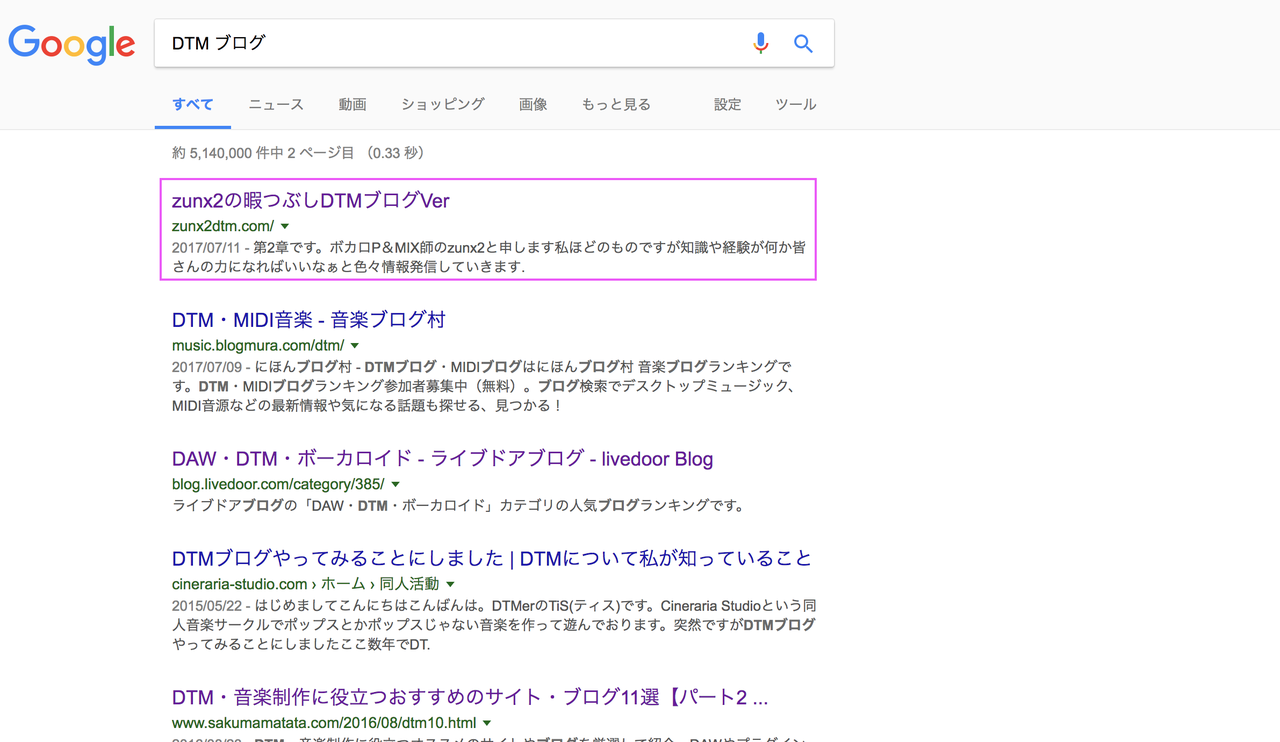Viewport: 1280px width, 742px height.
Task: Switch to the ニュース tab
Action: [x=276, y=104]
